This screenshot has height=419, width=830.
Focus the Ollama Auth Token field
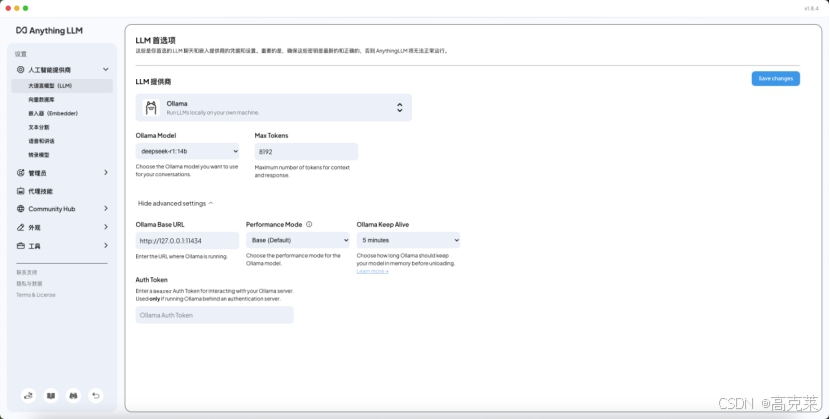214,315
